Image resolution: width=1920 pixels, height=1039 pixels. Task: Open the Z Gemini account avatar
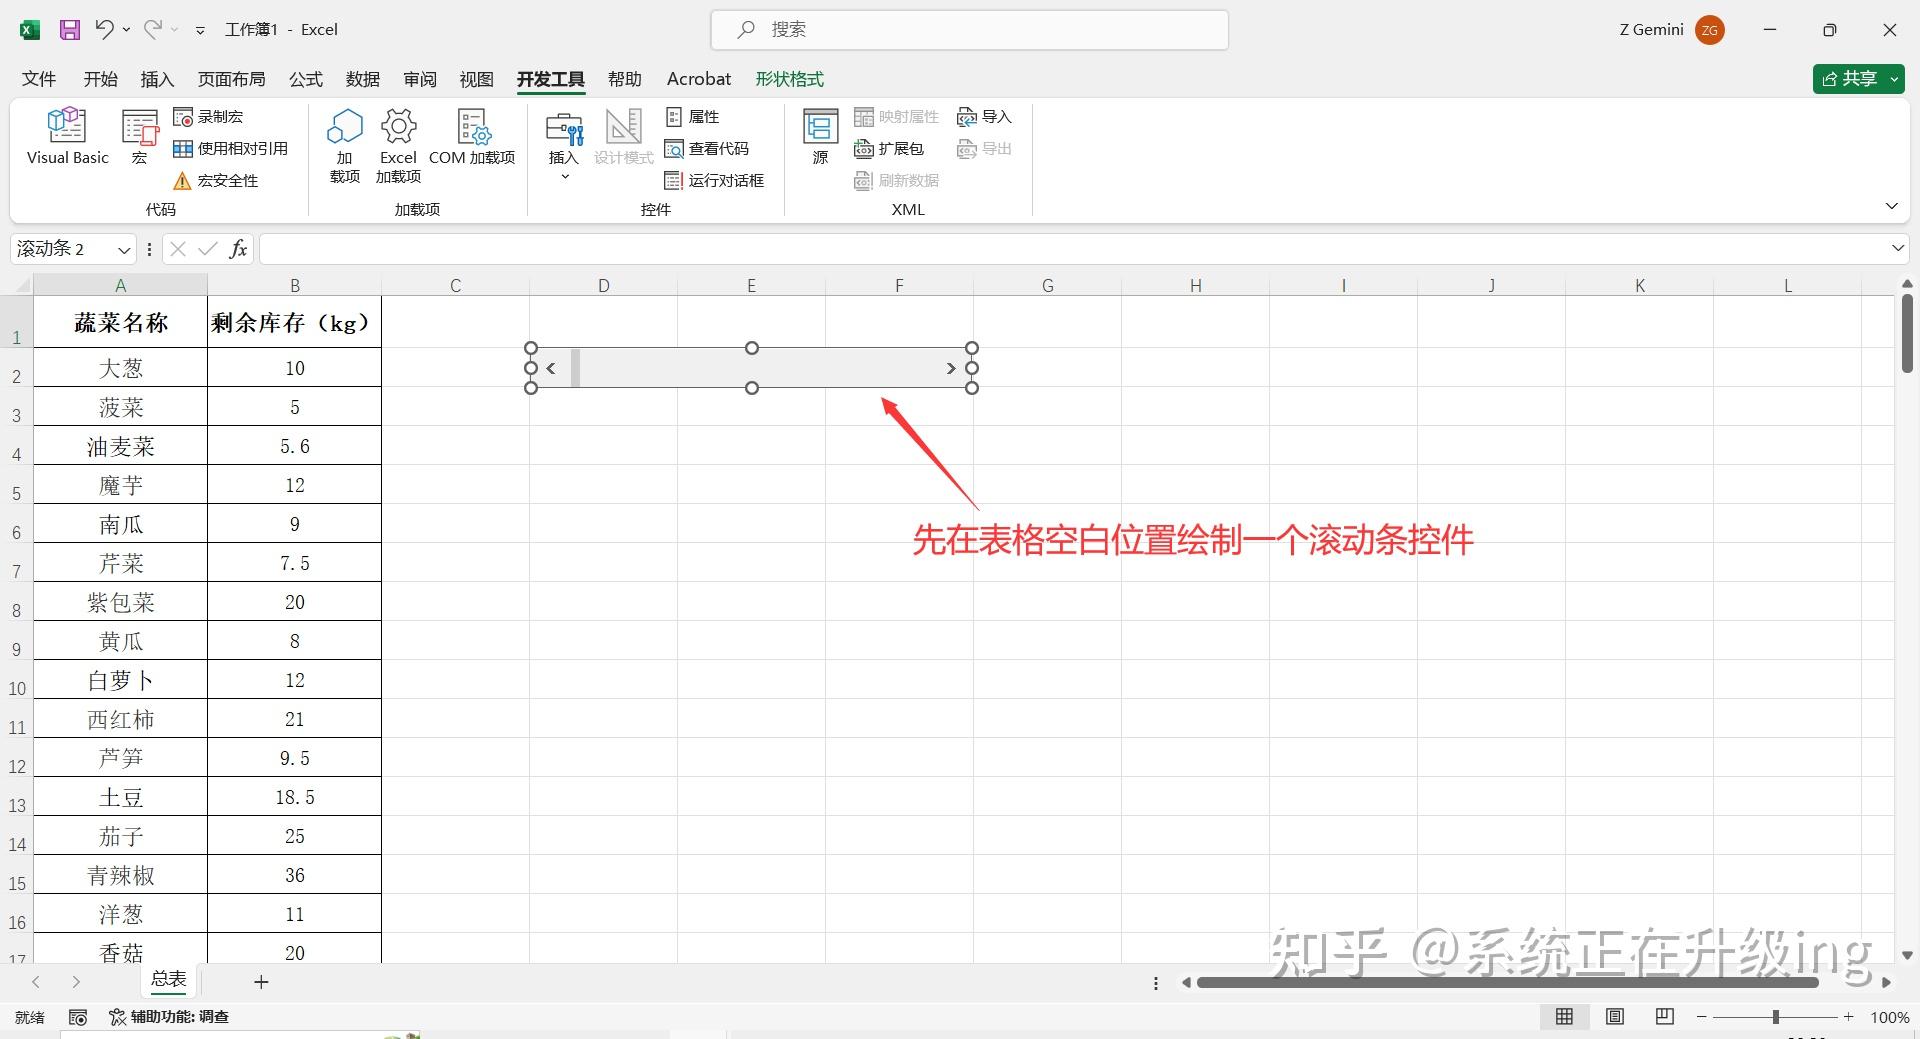tap(1709, 30)
